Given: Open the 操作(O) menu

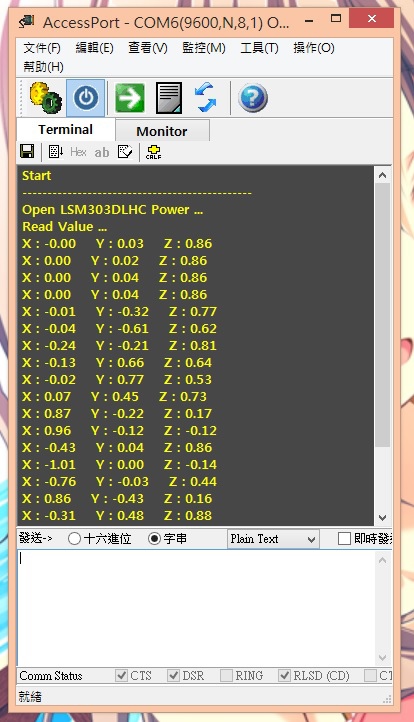Looking at the screenshot, I should click(x=314, y=47).
